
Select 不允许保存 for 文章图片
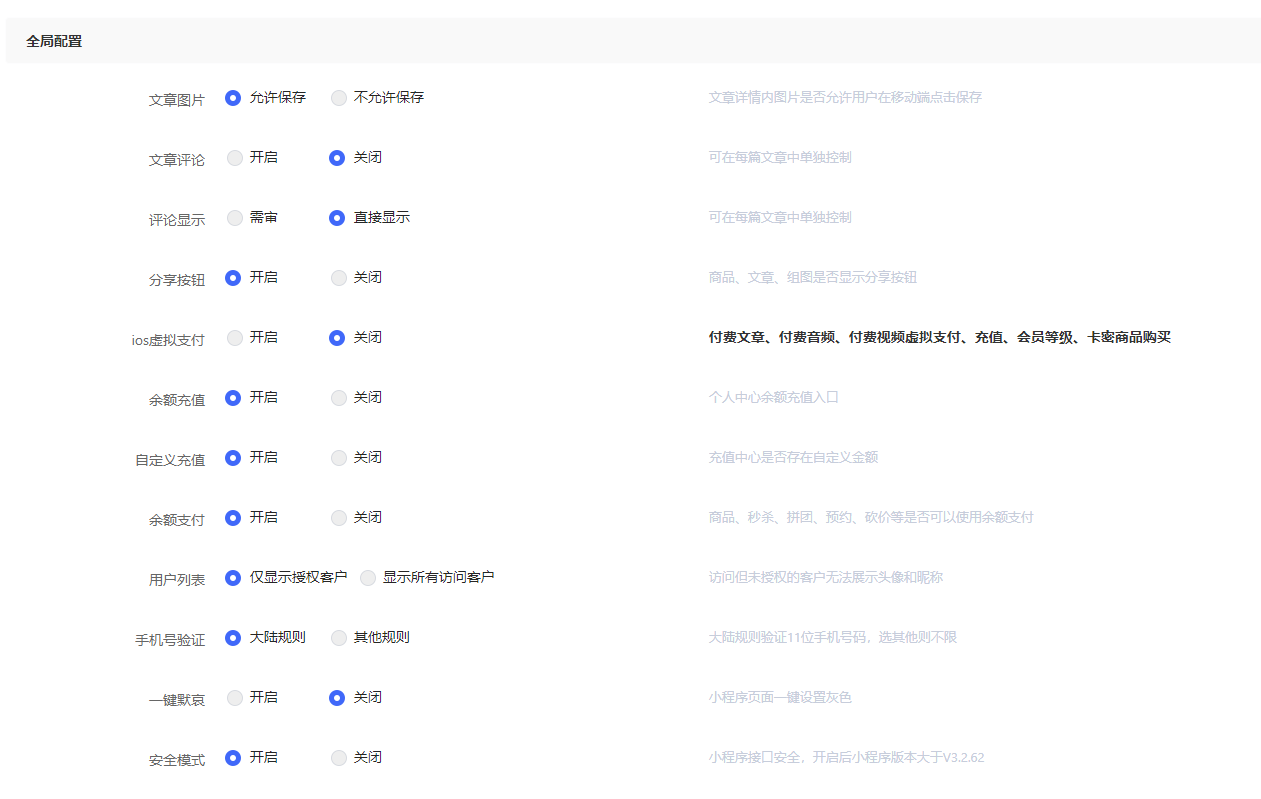pyautogui.click(x=339, y=98)
